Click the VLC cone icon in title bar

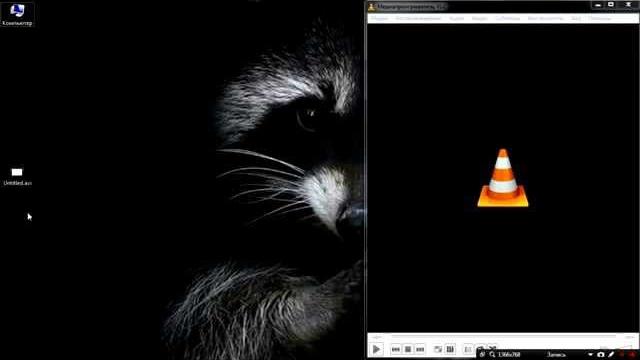(x=371, y=7)
